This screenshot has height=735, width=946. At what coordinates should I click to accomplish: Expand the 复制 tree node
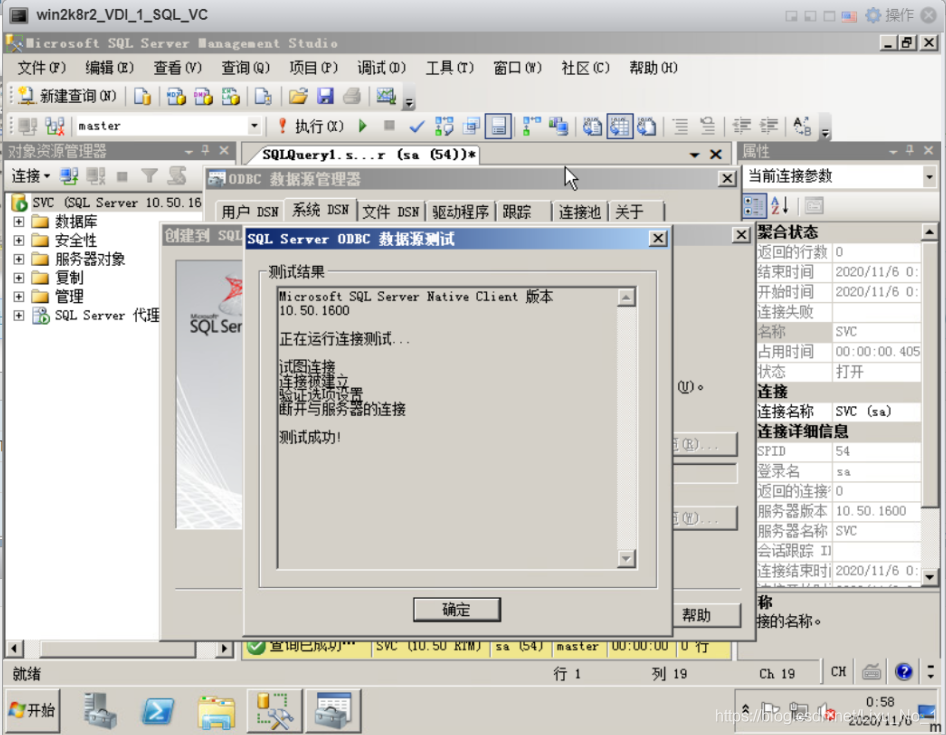(x=19, y=278)
